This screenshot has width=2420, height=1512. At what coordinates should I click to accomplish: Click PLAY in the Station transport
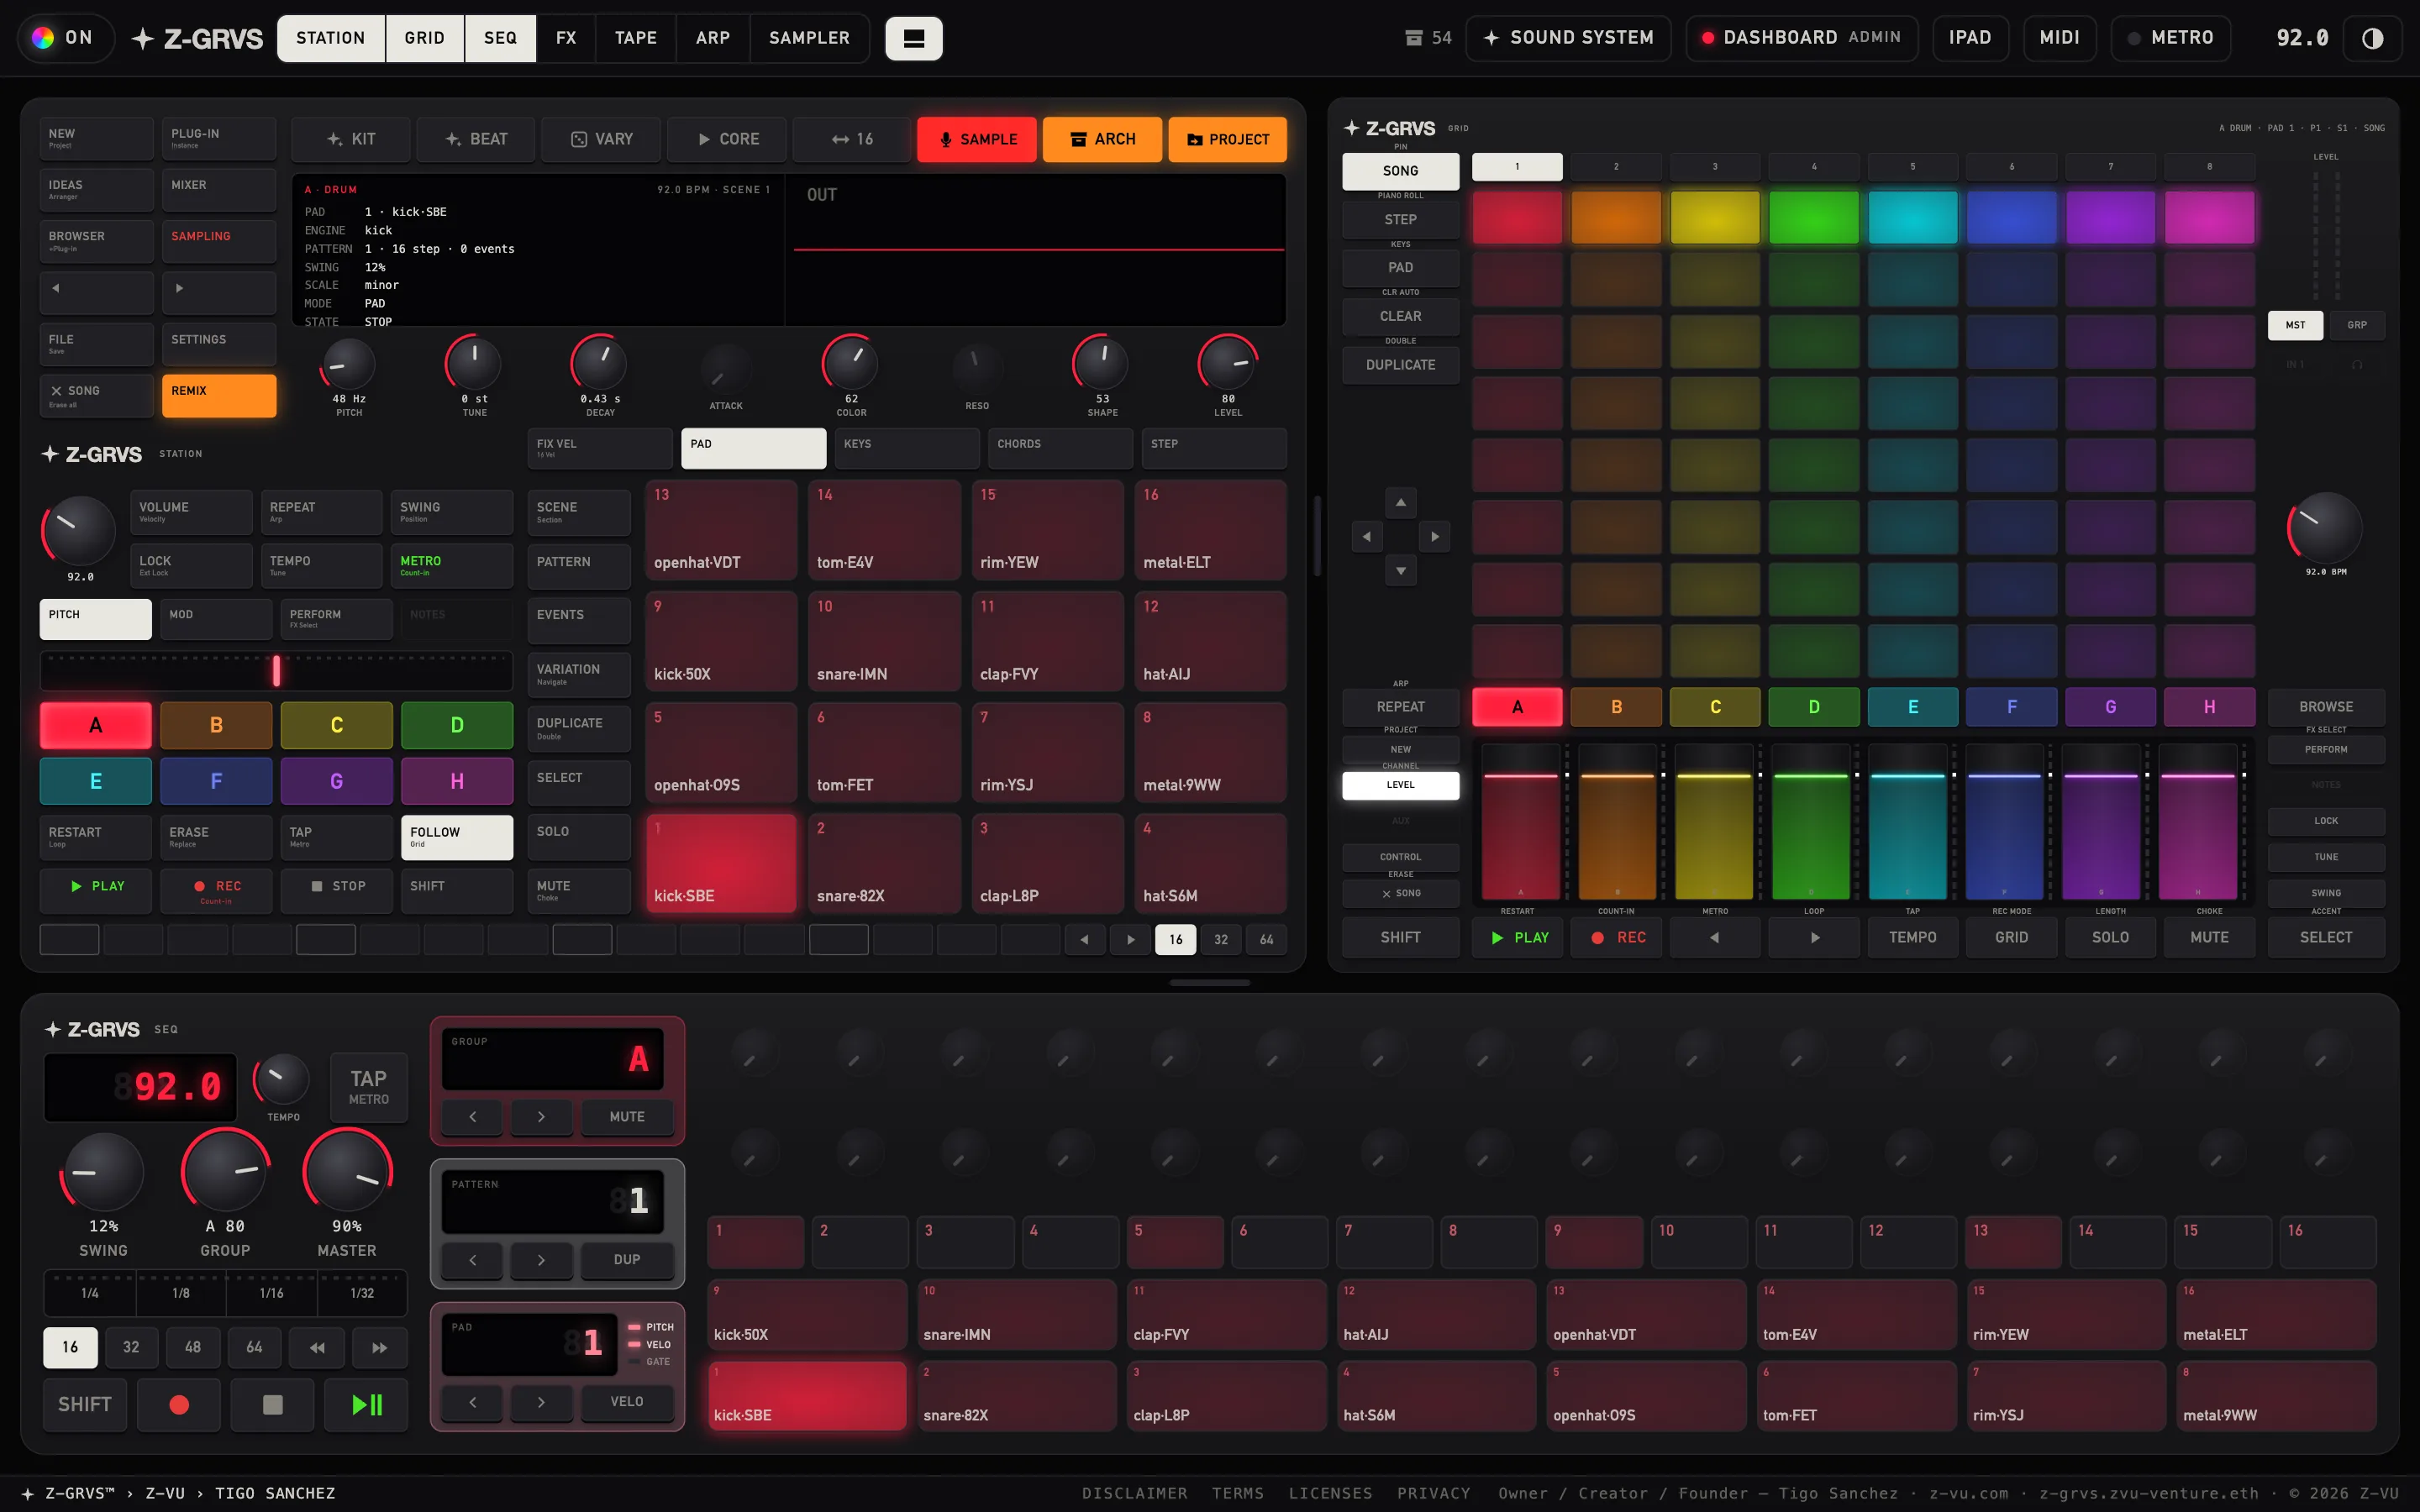coord(96,890)
